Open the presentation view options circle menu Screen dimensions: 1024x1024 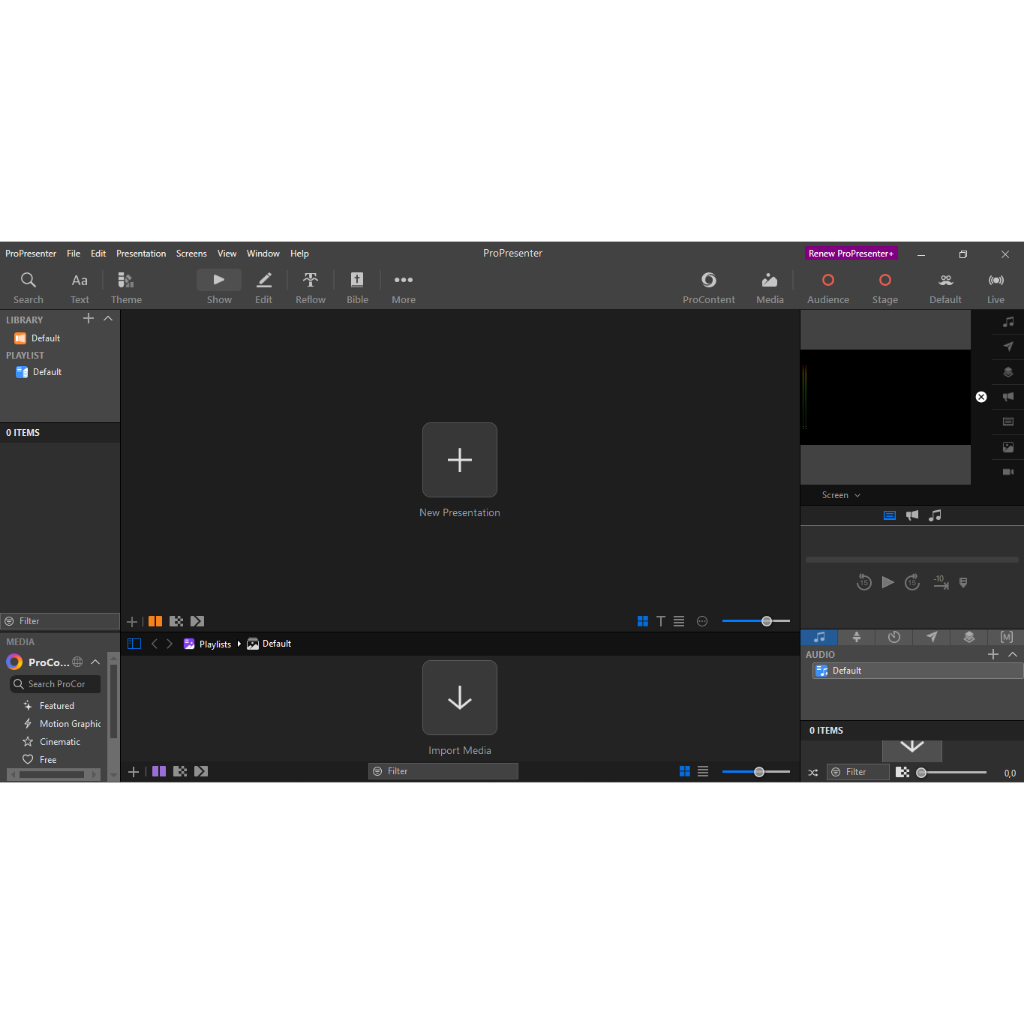point(702,622)
